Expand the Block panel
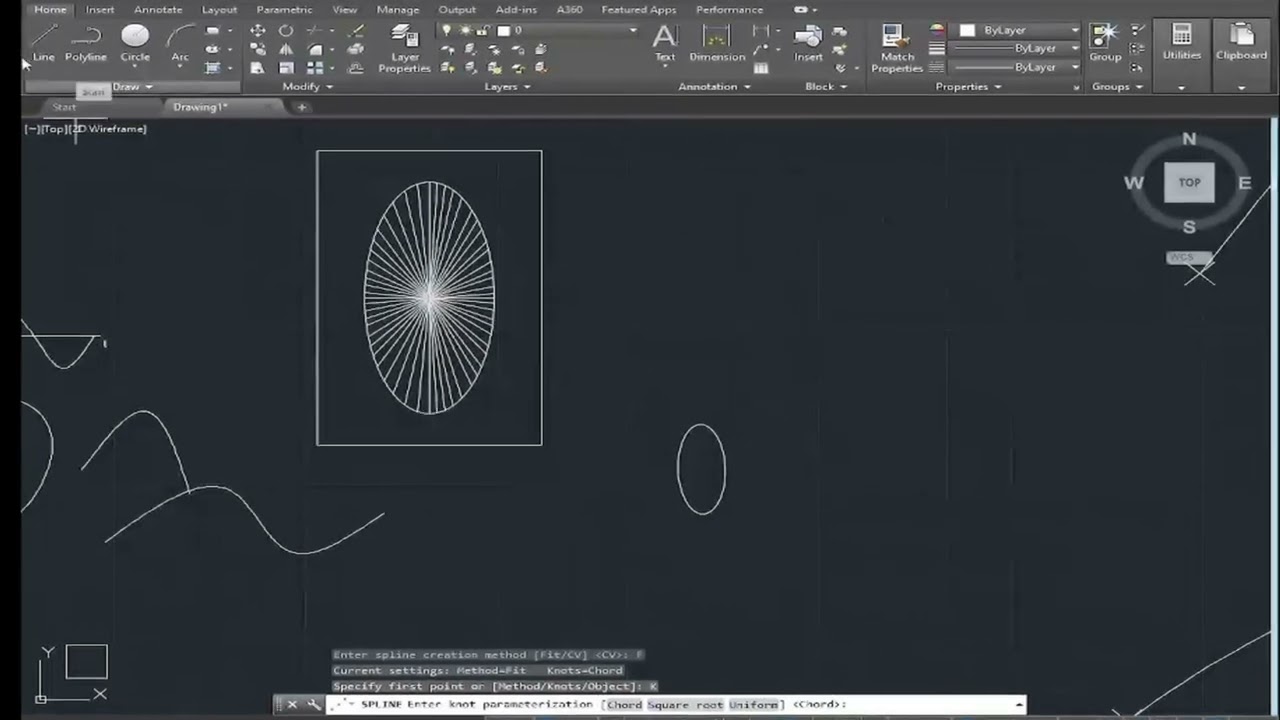The image size is (1280, 720). [x=826, y=87]
